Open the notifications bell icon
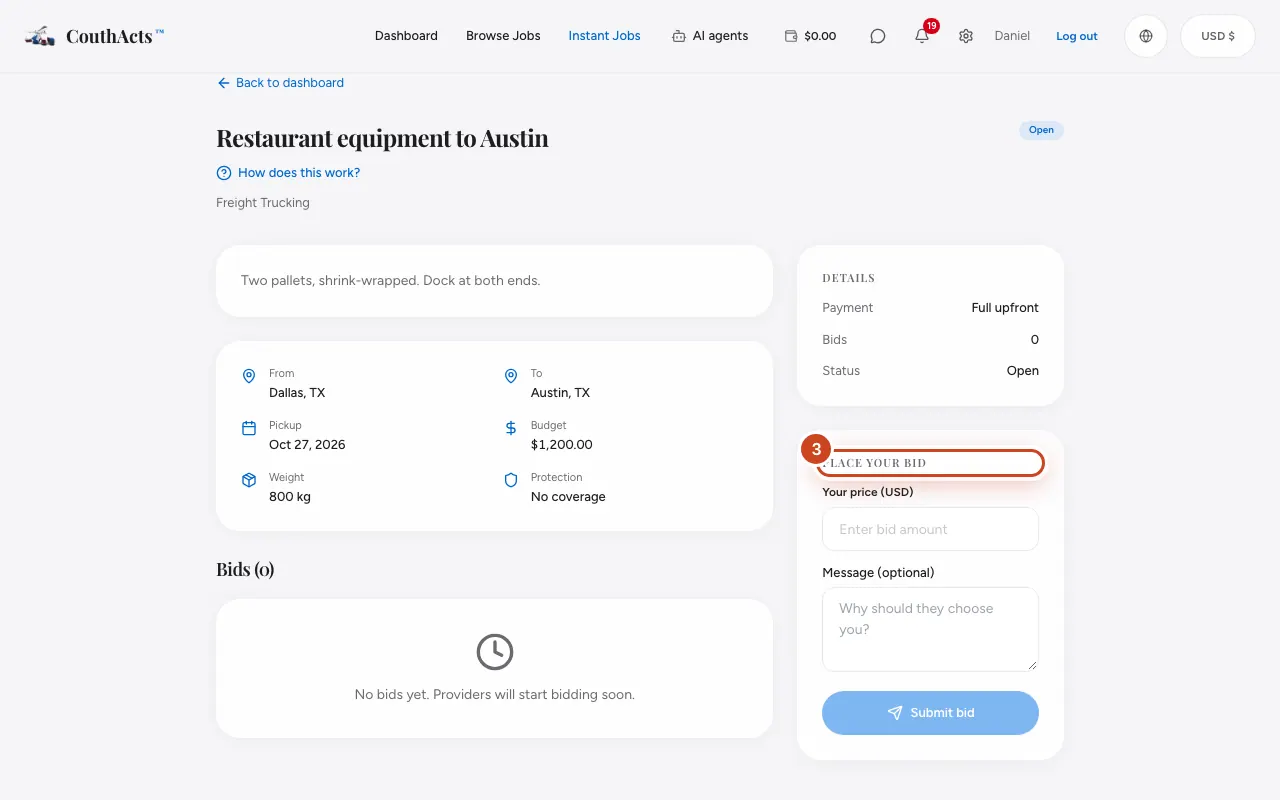1280x800 pixels. 922,36
